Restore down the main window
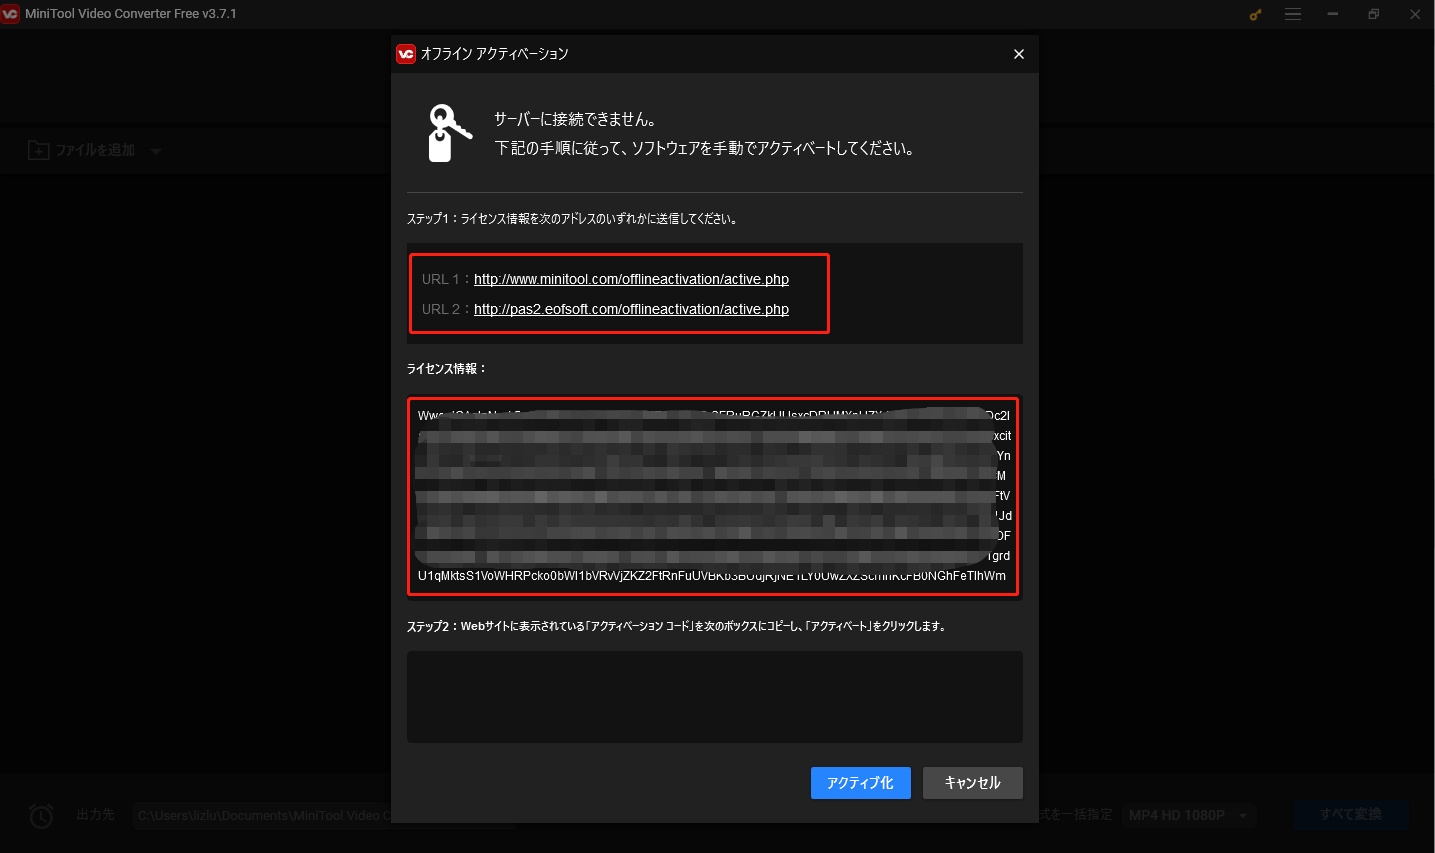The image size is (1435, 853). click(1374, 14)
